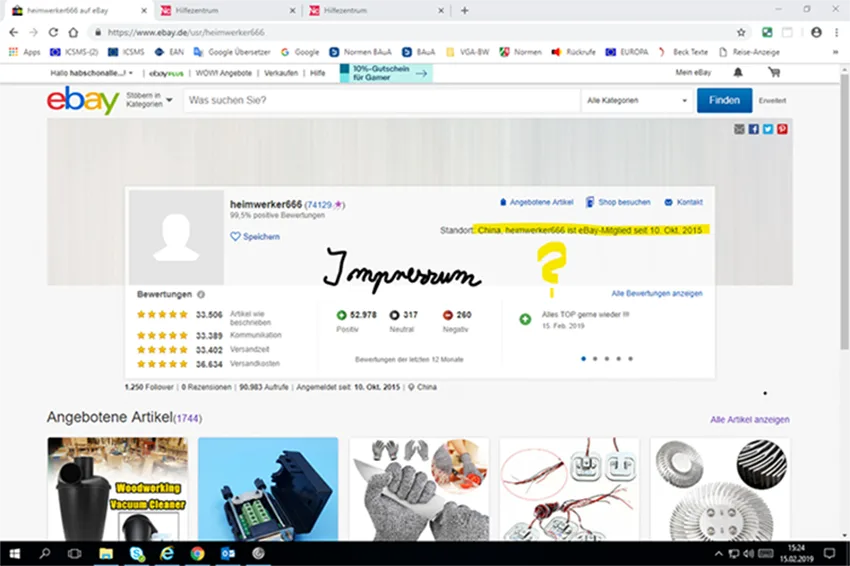The width and height of the screenshot is (850, 566).
Task: Open the browser home page icon
Action: coord(73,33)
